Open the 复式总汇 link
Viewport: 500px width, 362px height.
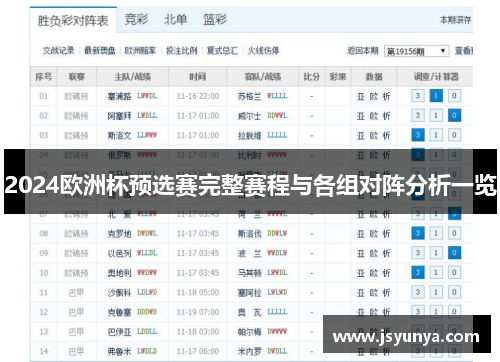click(x=222, y=51)
